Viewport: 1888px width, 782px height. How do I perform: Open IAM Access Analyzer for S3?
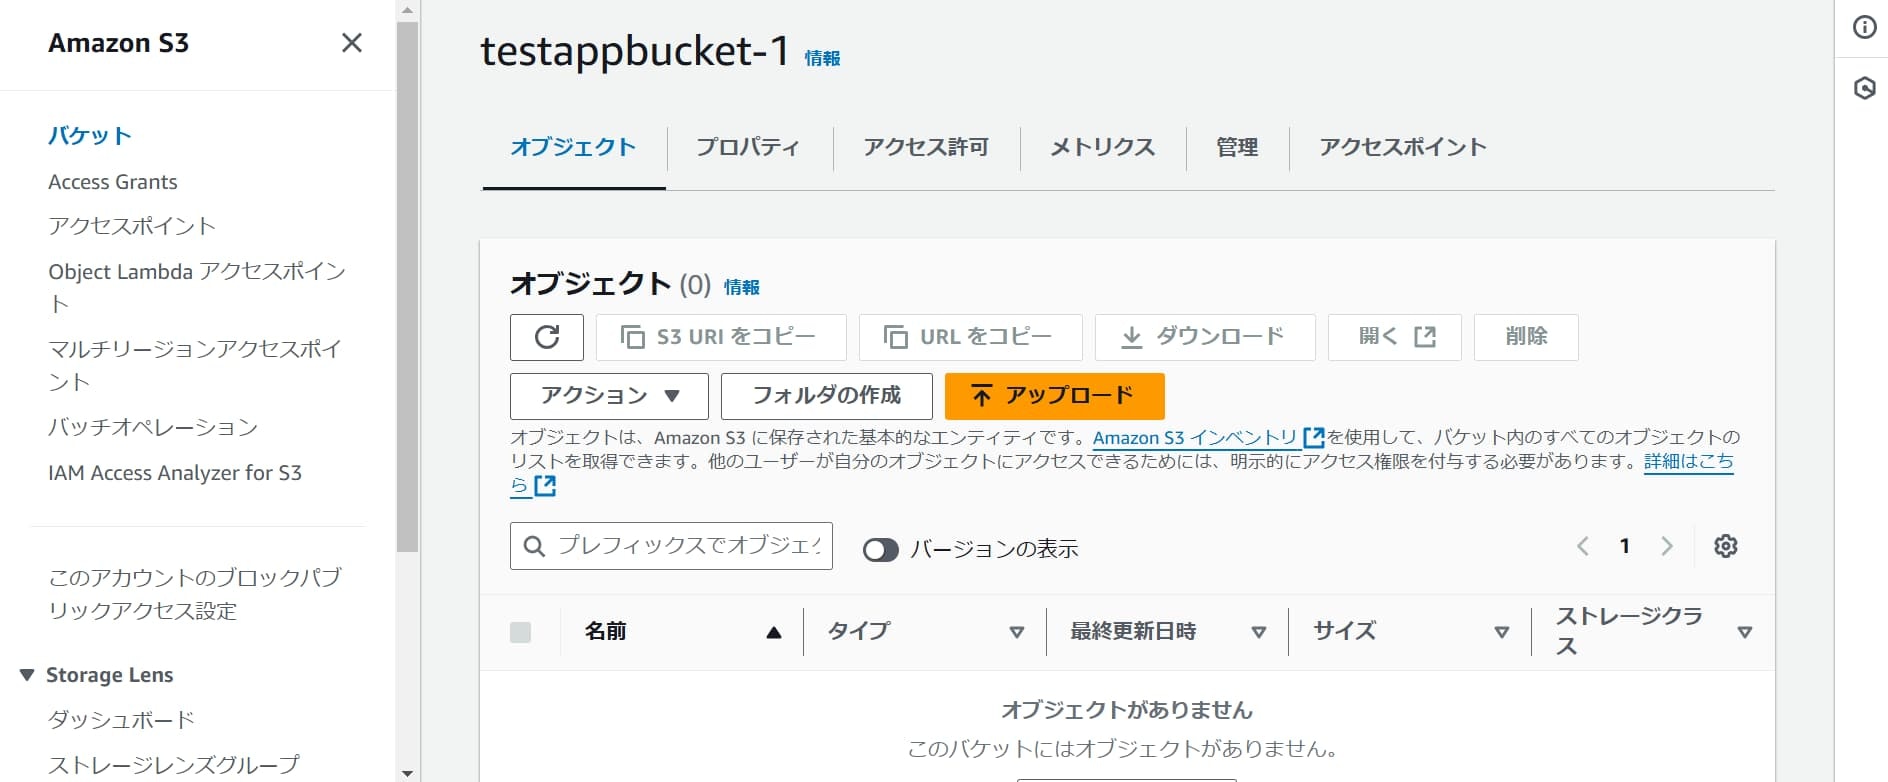(175, 473)
